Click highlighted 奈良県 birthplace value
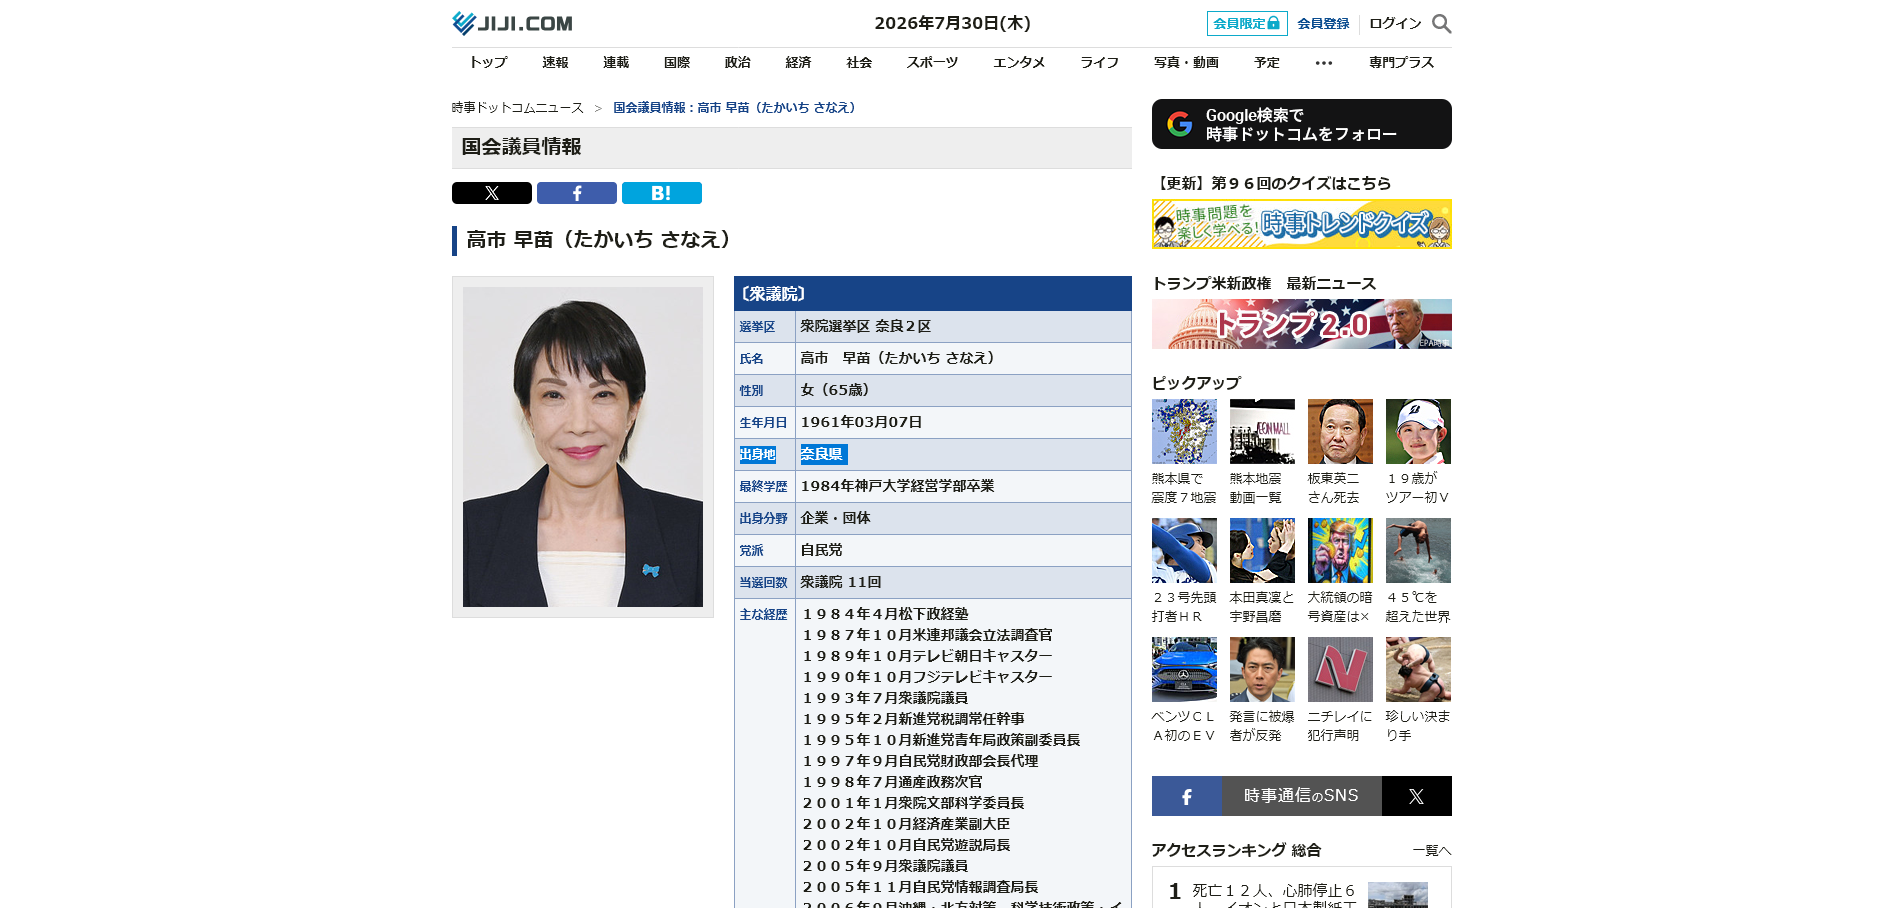Image resolution: width=1903 pixels, height=908 pixels. pyautogui.click(x=824, y=454)
